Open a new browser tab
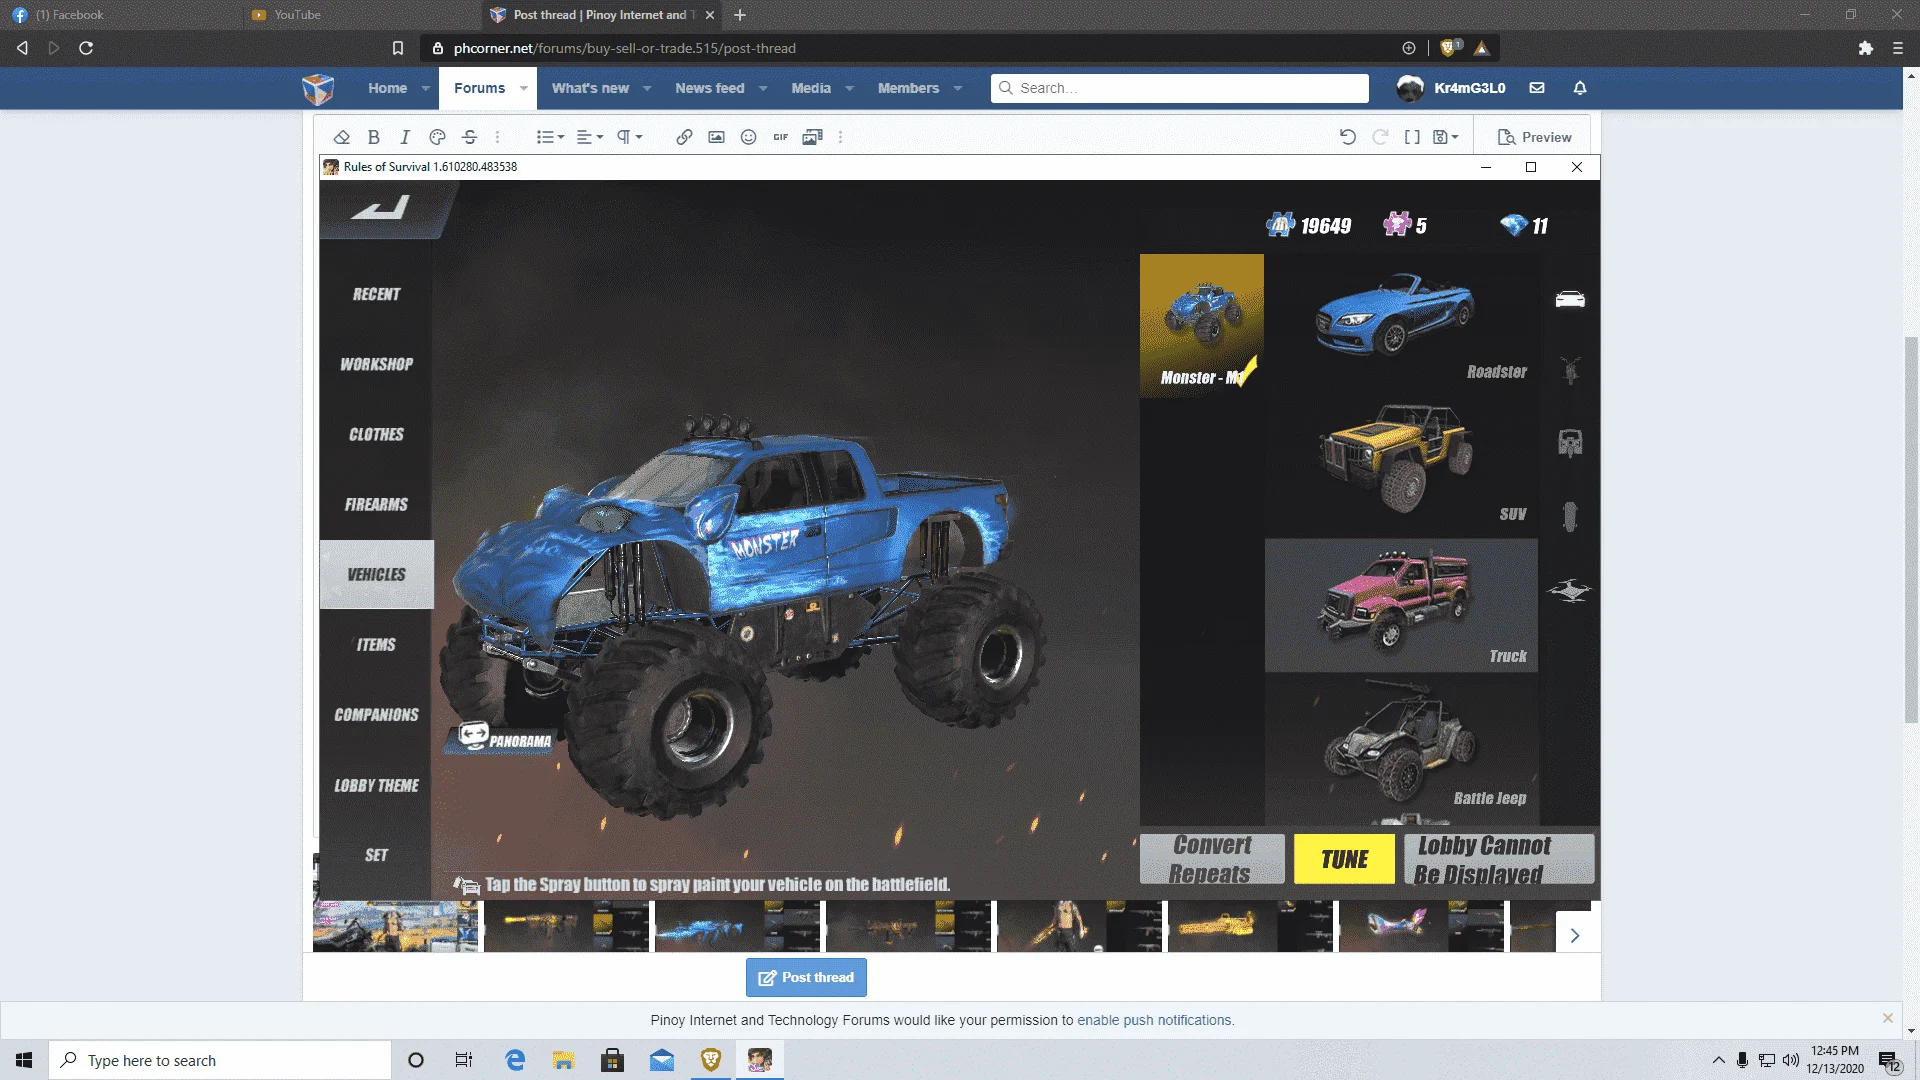Screen dimensions: 1920x1080 [740, 15]
